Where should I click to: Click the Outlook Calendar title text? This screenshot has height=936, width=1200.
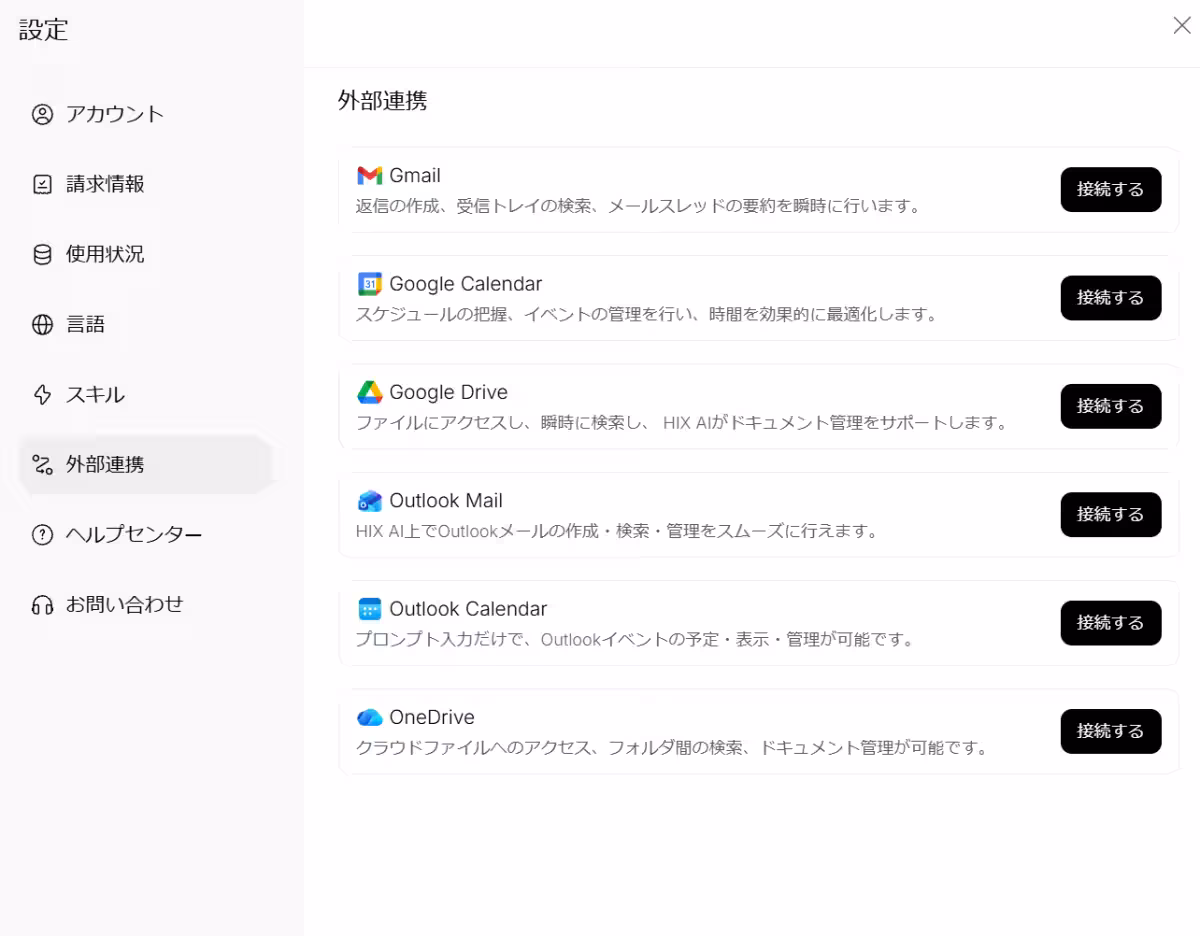[x=469, y=609]
